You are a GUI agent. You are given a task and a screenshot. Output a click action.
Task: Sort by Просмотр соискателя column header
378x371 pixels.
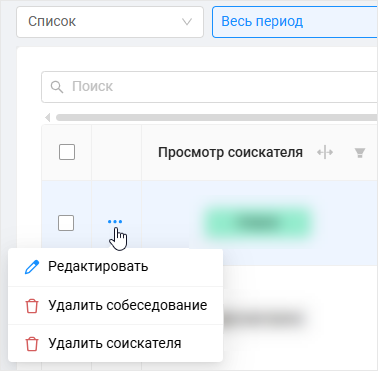(230, 152)
